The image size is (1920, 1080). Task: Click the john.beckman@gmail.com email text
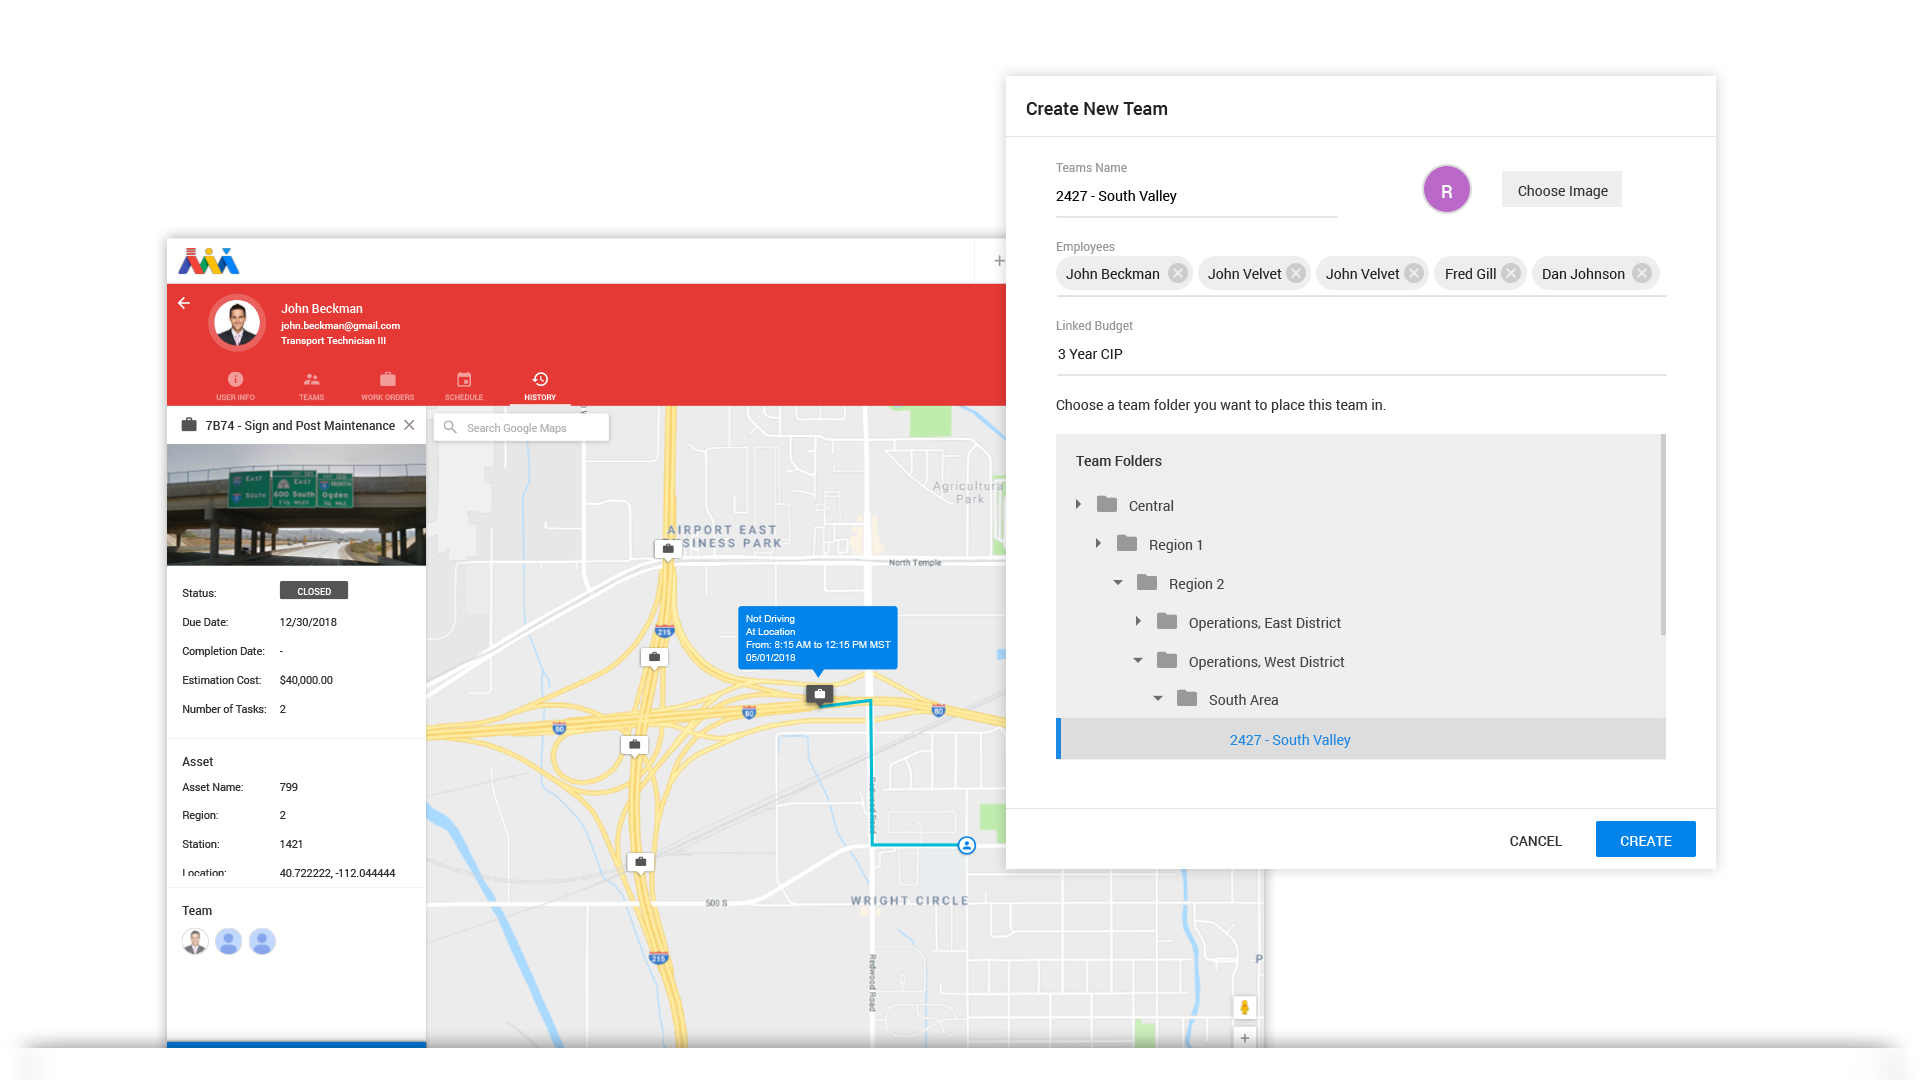pos(340,326)
